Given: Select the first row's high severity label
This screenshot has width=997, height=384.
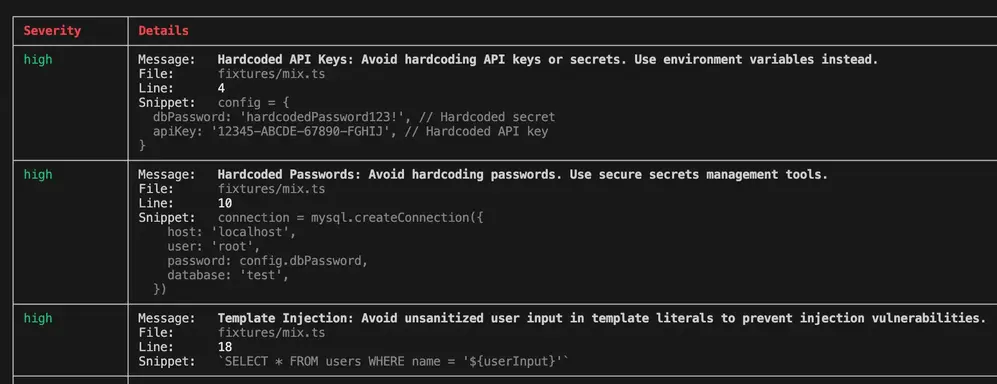Looking at the screenshot, I should pos(38,60).
